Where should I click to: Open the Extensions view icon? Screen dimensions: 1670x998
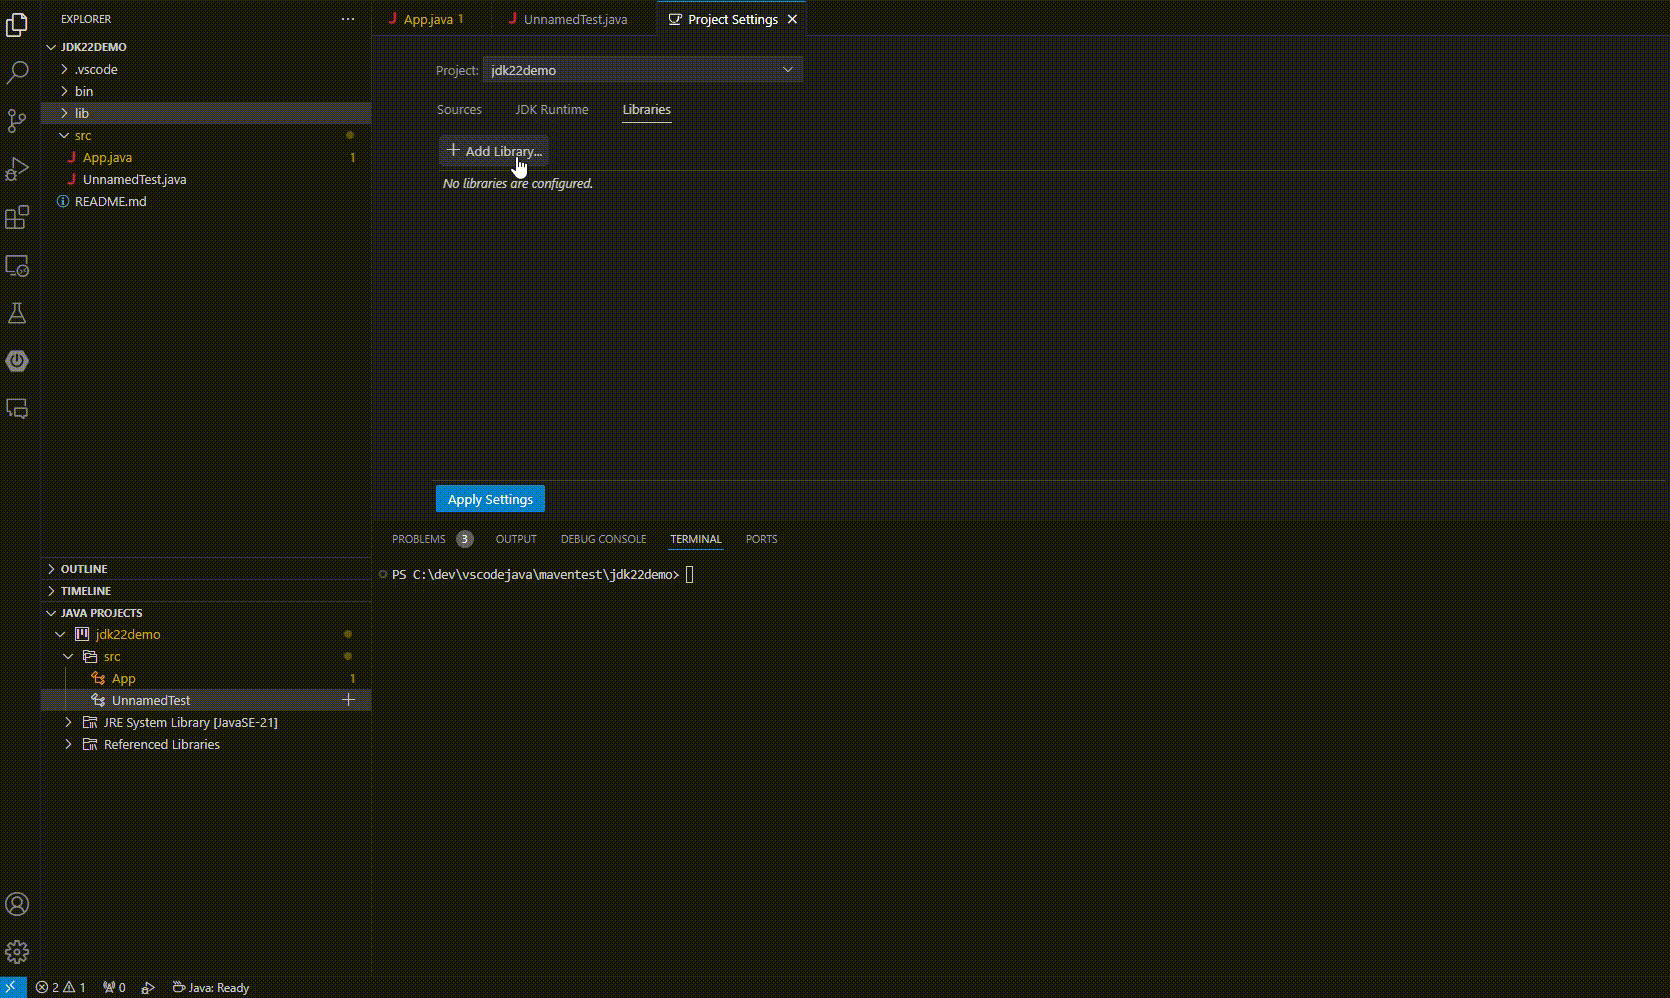click(x=17, y=217)
